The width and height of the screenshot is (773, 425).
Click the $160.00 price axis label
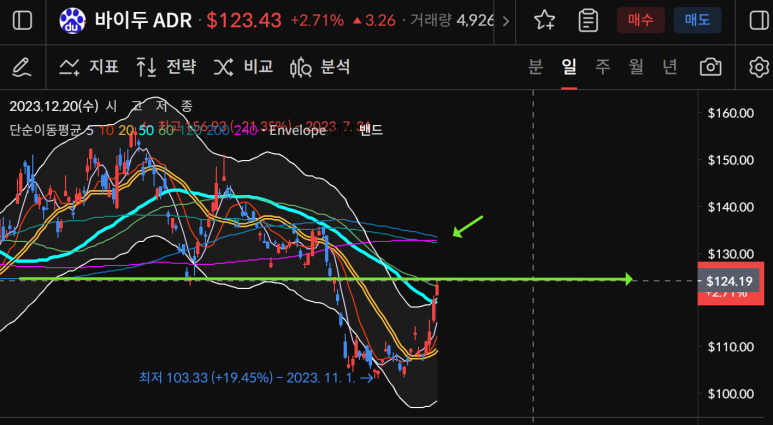[731, 113]
